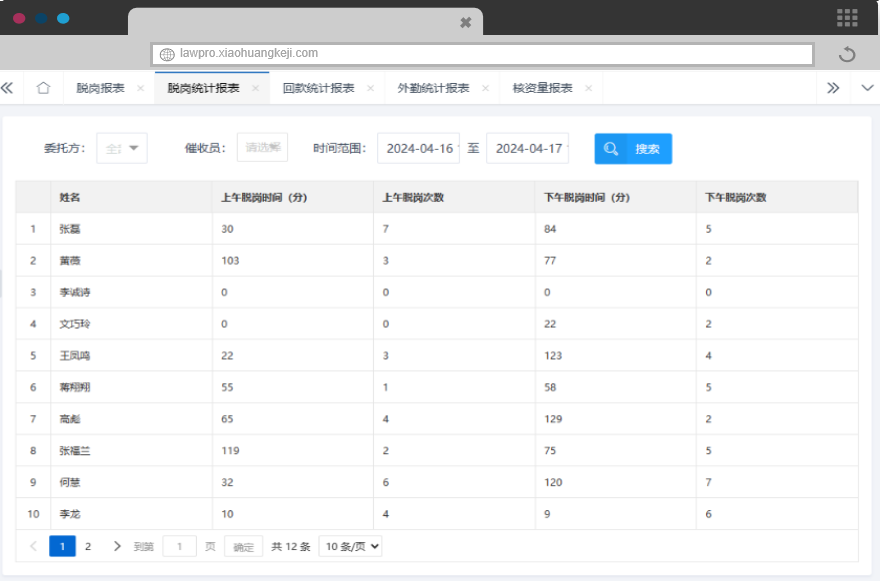Close the browser tab with X
The height and width of the screenshot is (581, 880).
[465, 22]
